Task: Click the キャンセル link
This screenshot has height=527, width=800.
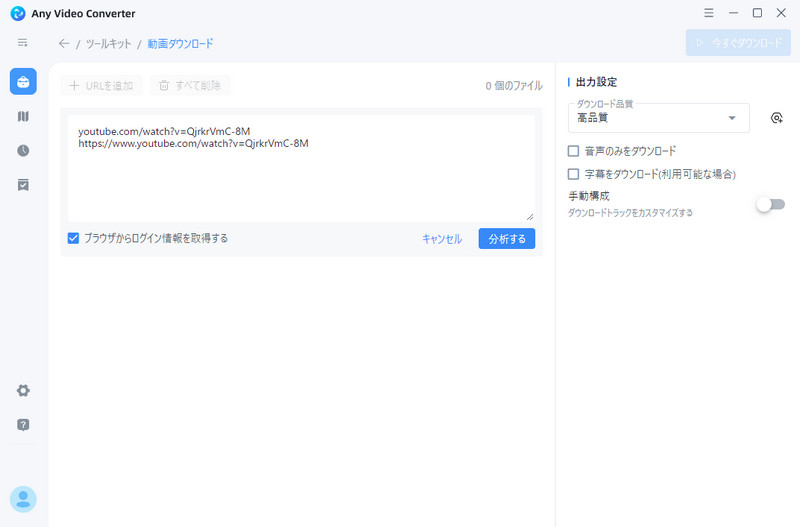Action: point(442,239)
